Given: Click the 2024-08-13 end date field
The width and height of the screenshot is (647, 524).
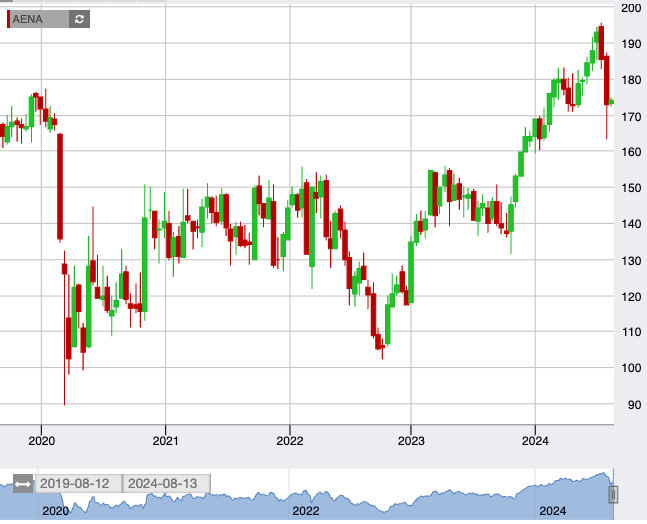Looking at the screenshot, I should point(167,484).
